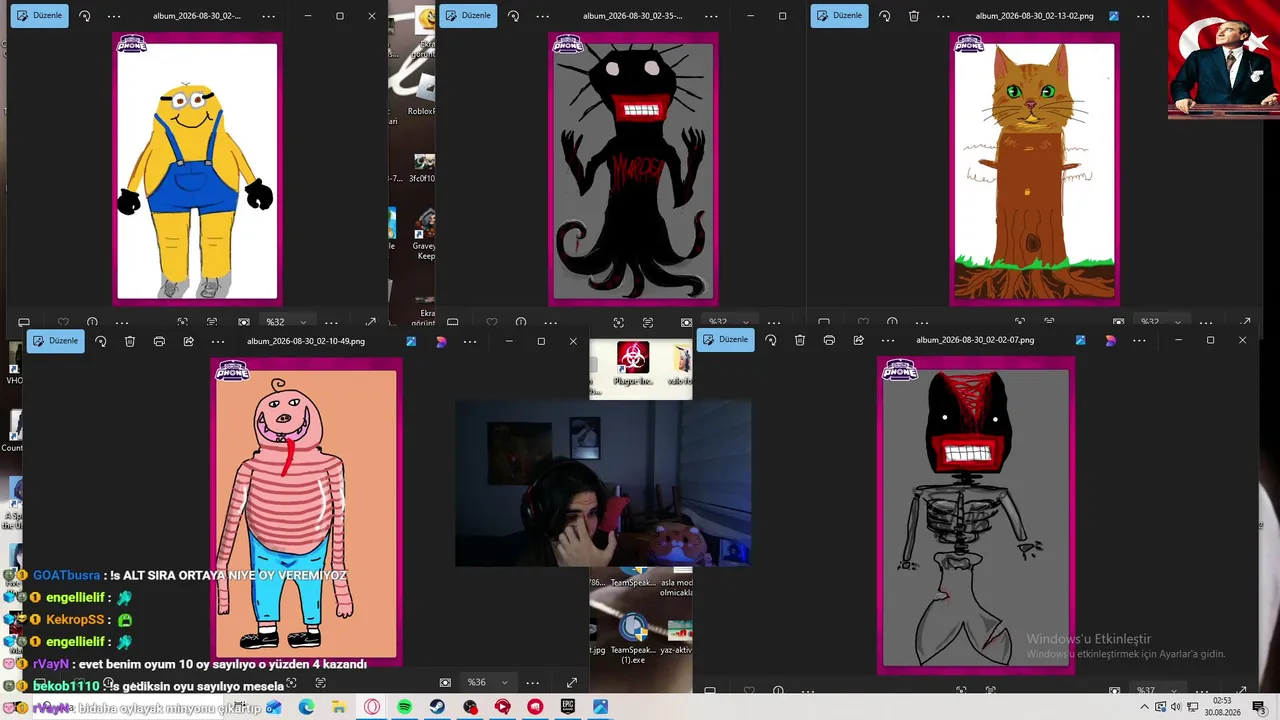Open Spotify from the taskbar
This screenshot has width=1280, height=720.
tap(404, 707)
